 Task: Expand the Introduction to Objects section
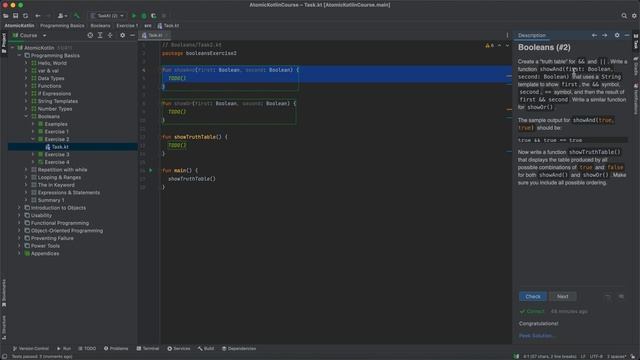[x=19, y=208]
